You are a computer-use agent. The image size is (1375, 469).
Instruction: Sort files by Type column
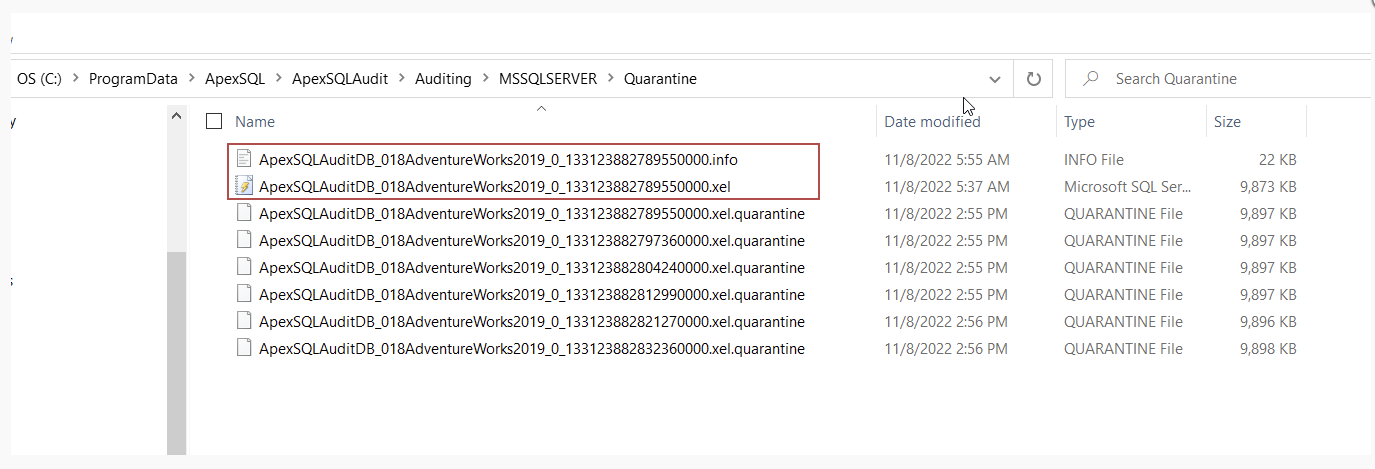point(1079,121)
